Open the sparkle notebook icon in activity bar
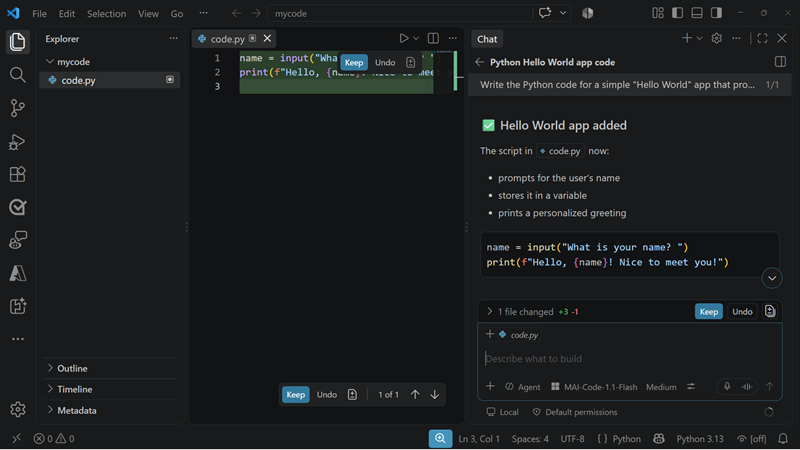 point(17,307)
